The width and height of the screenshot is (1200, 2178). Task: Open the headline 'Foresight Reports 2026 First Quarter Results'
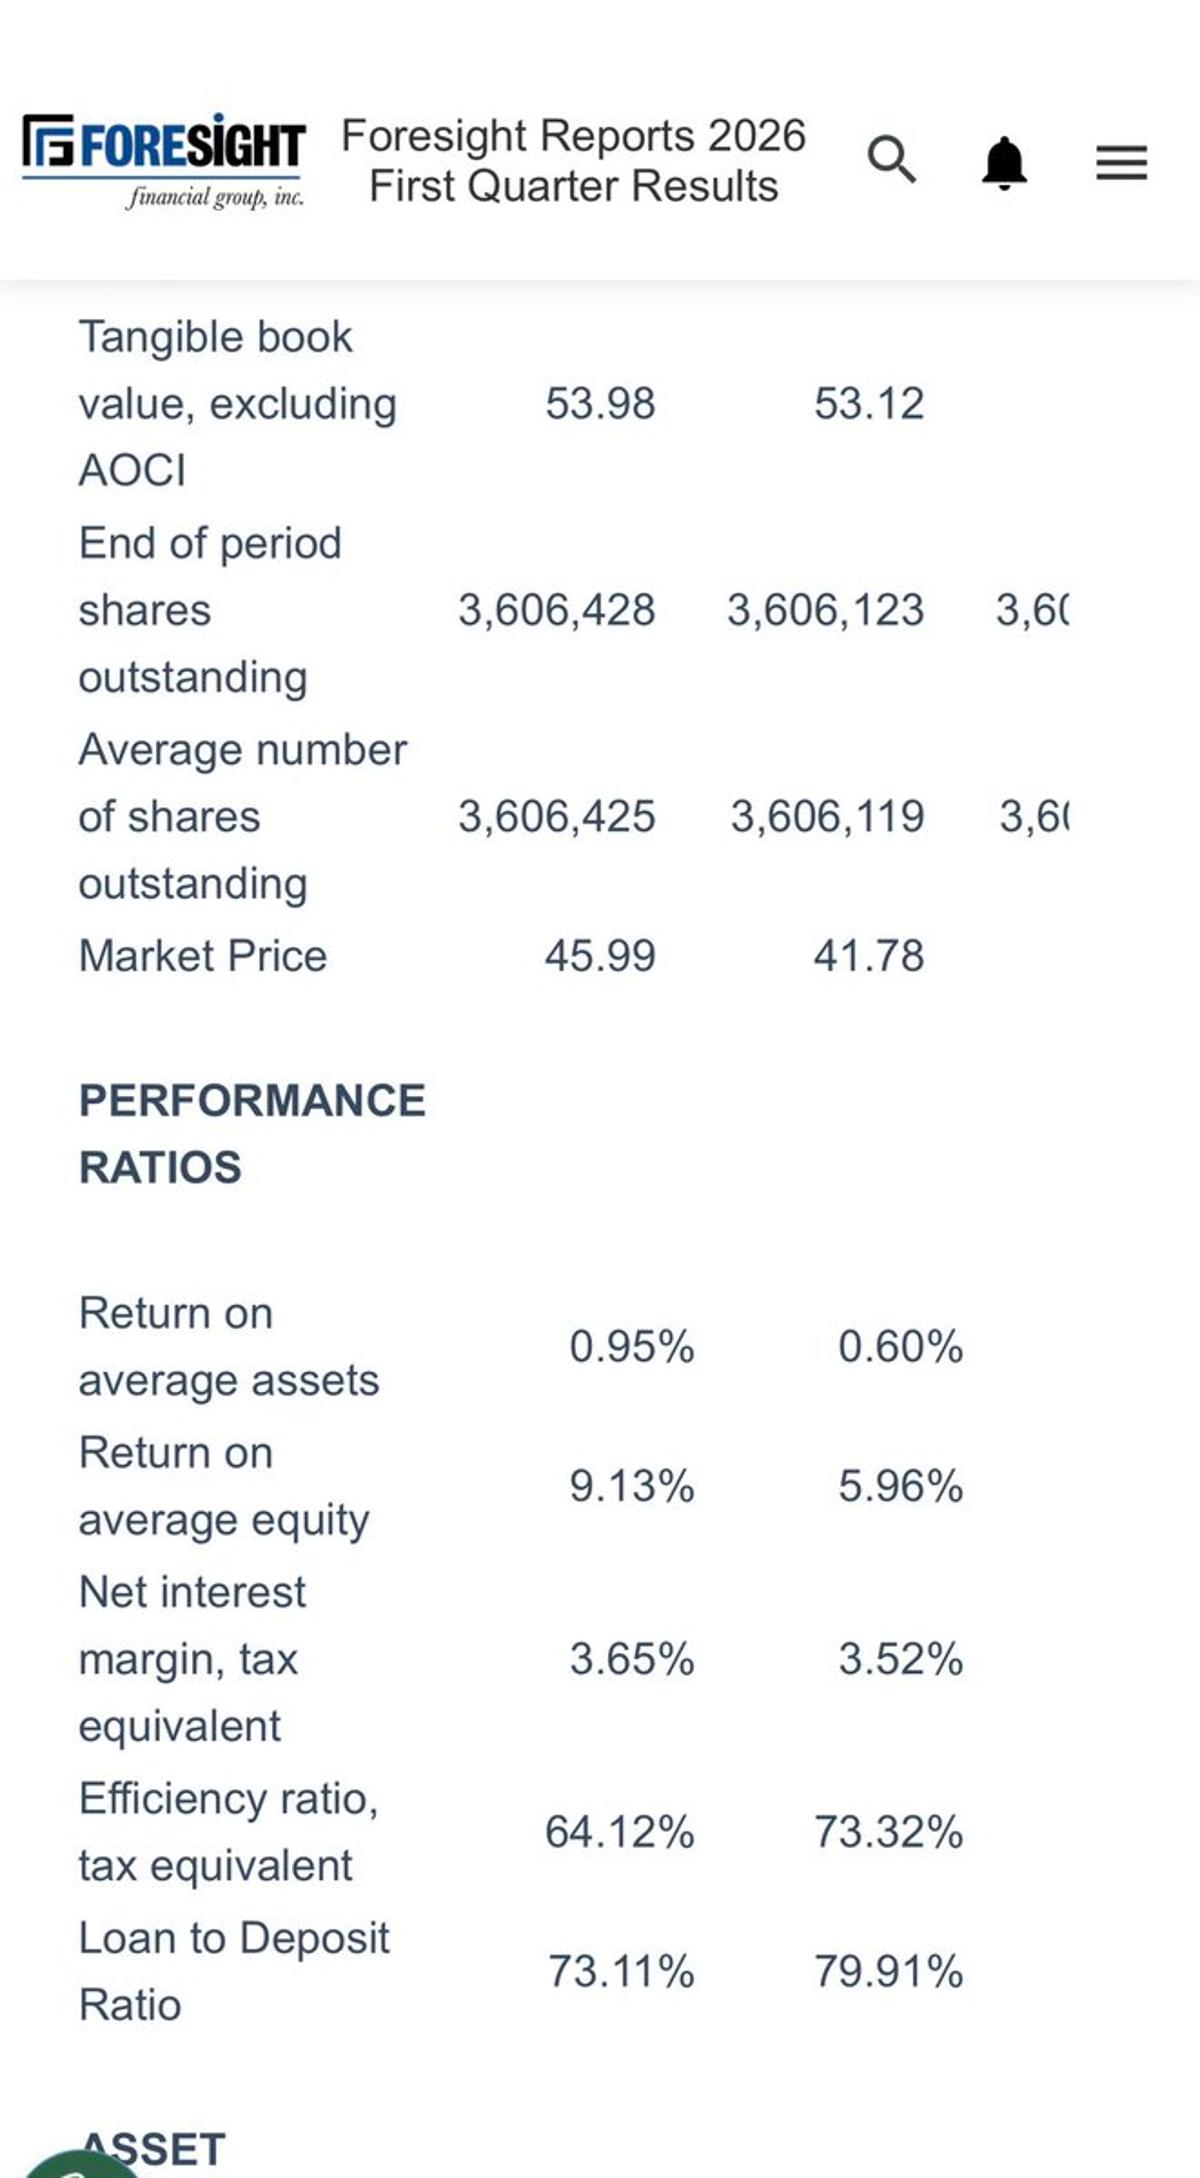point(573,160)
